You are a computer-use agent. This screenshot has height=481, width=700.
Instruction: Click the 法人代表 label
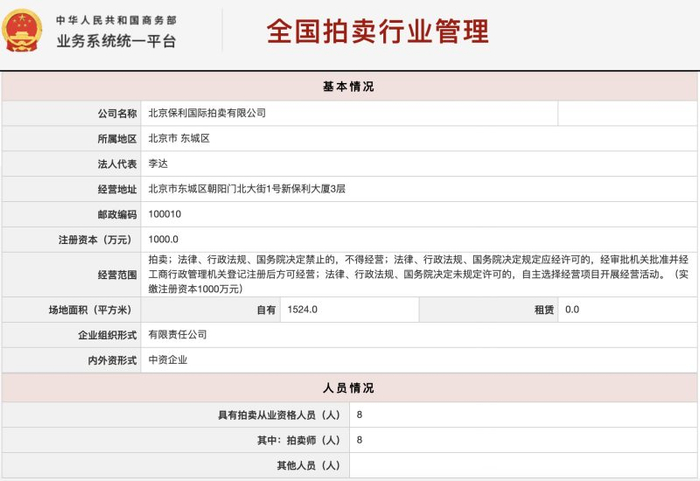117,164
